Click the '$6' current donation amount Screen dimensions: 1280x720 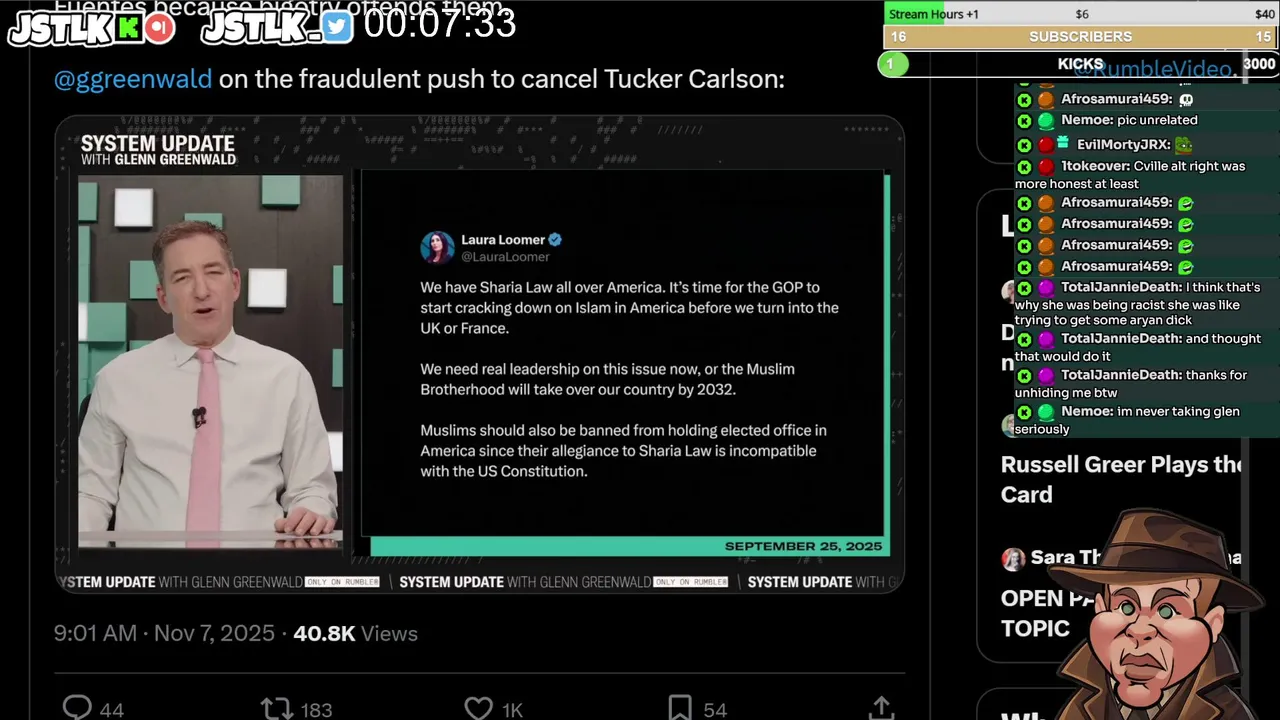1082,14
